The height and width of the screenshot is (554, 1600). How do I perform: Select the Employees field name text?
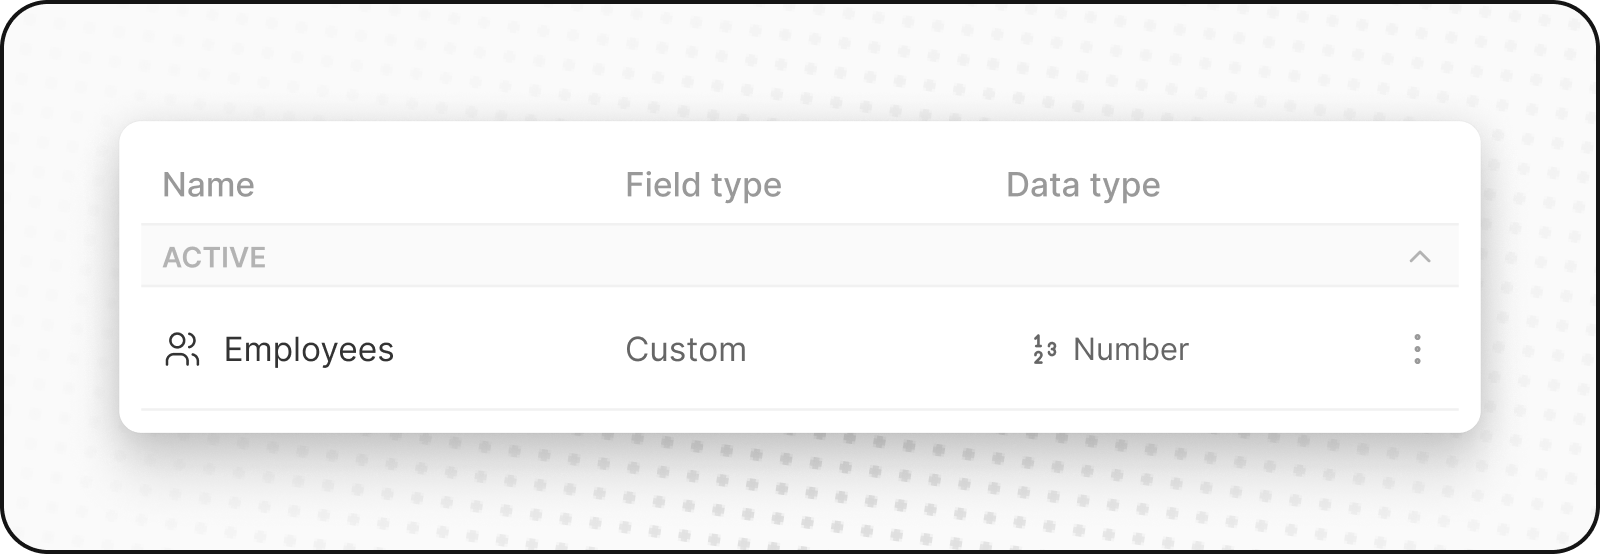309,350
